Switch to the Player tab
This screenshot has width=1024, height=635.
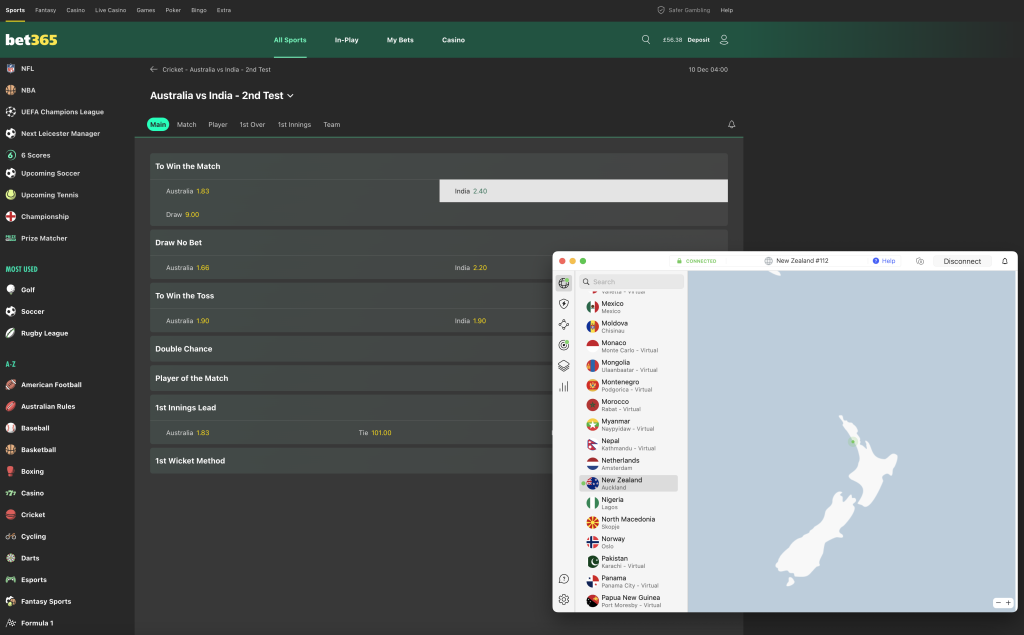click(x=217, y=125)
